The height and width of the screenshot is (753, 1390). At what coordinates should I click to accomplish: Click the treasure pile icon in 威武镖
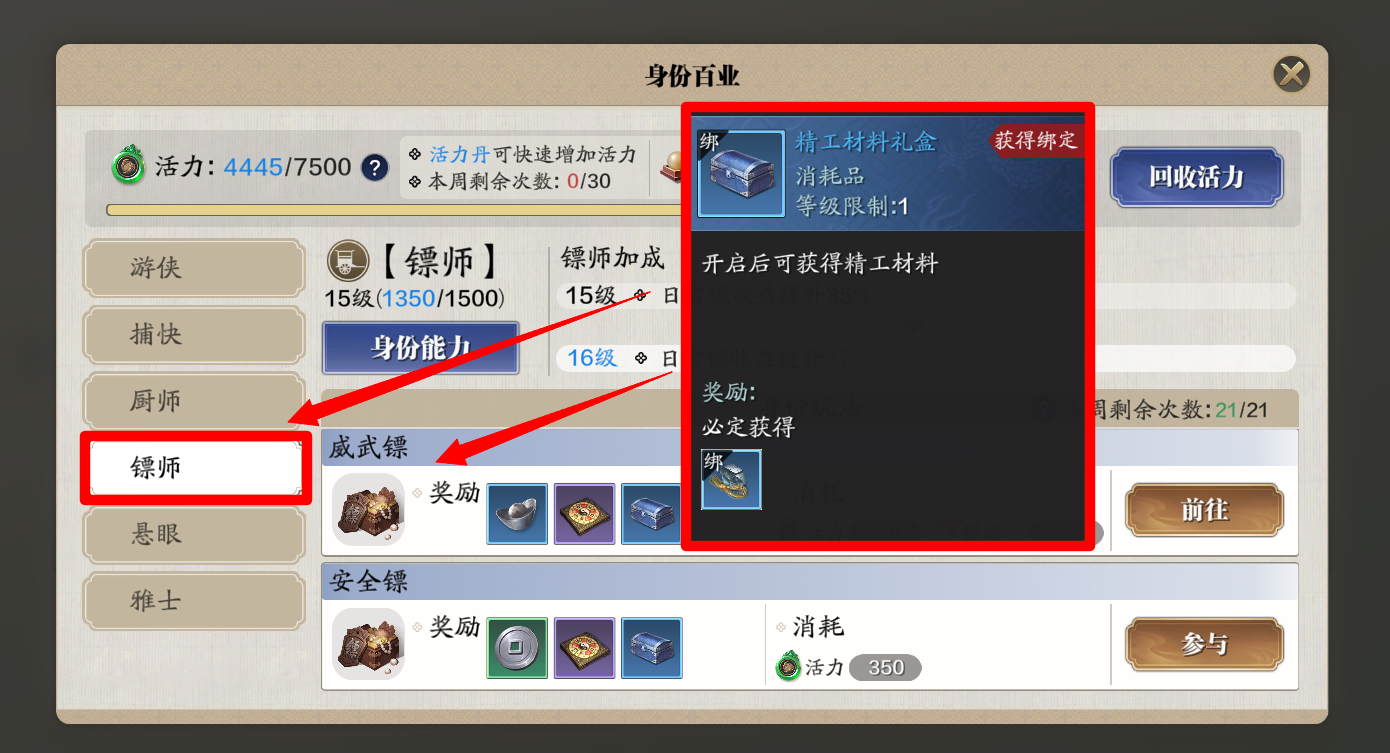click(x=368, y=510)
